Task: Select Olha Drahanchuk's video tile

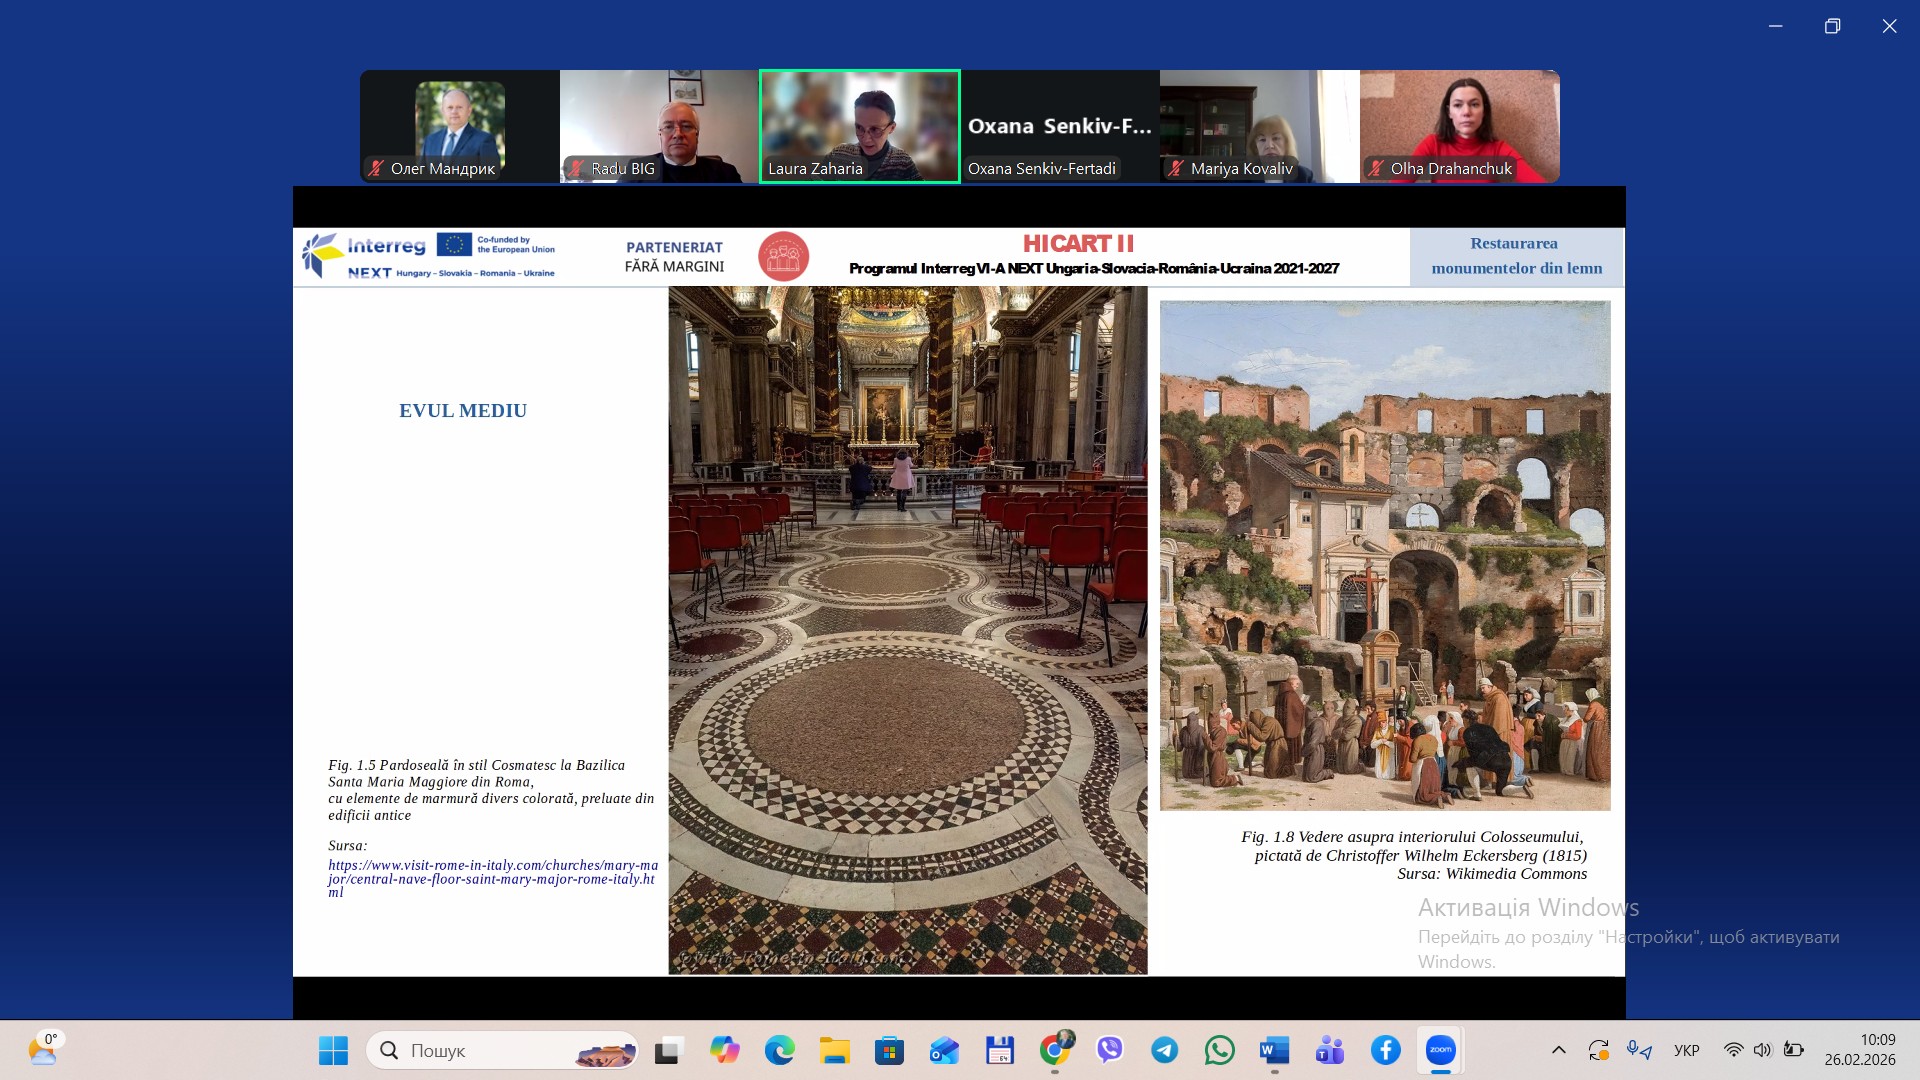Action: click(x=1459, y=126)
